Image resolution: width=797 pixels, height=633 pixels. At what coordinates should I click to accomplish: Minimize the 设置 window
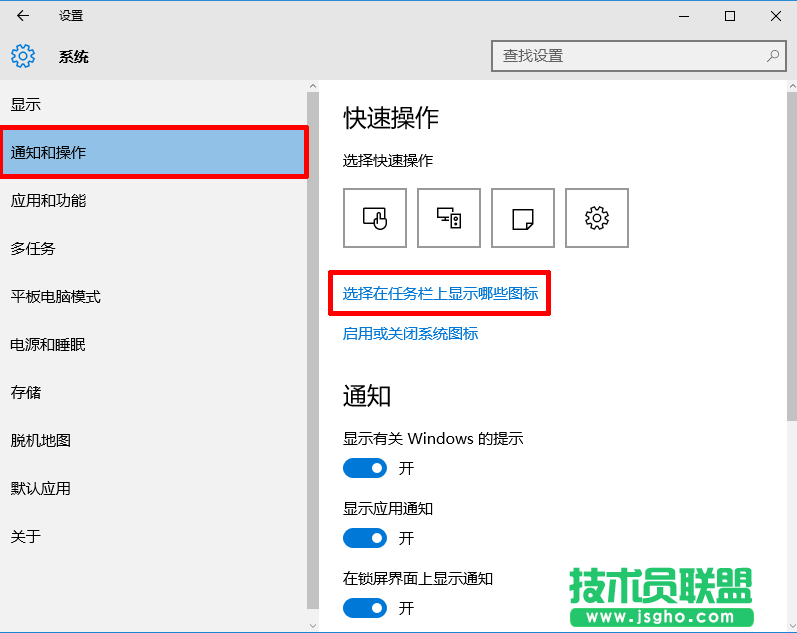point(684,16)
